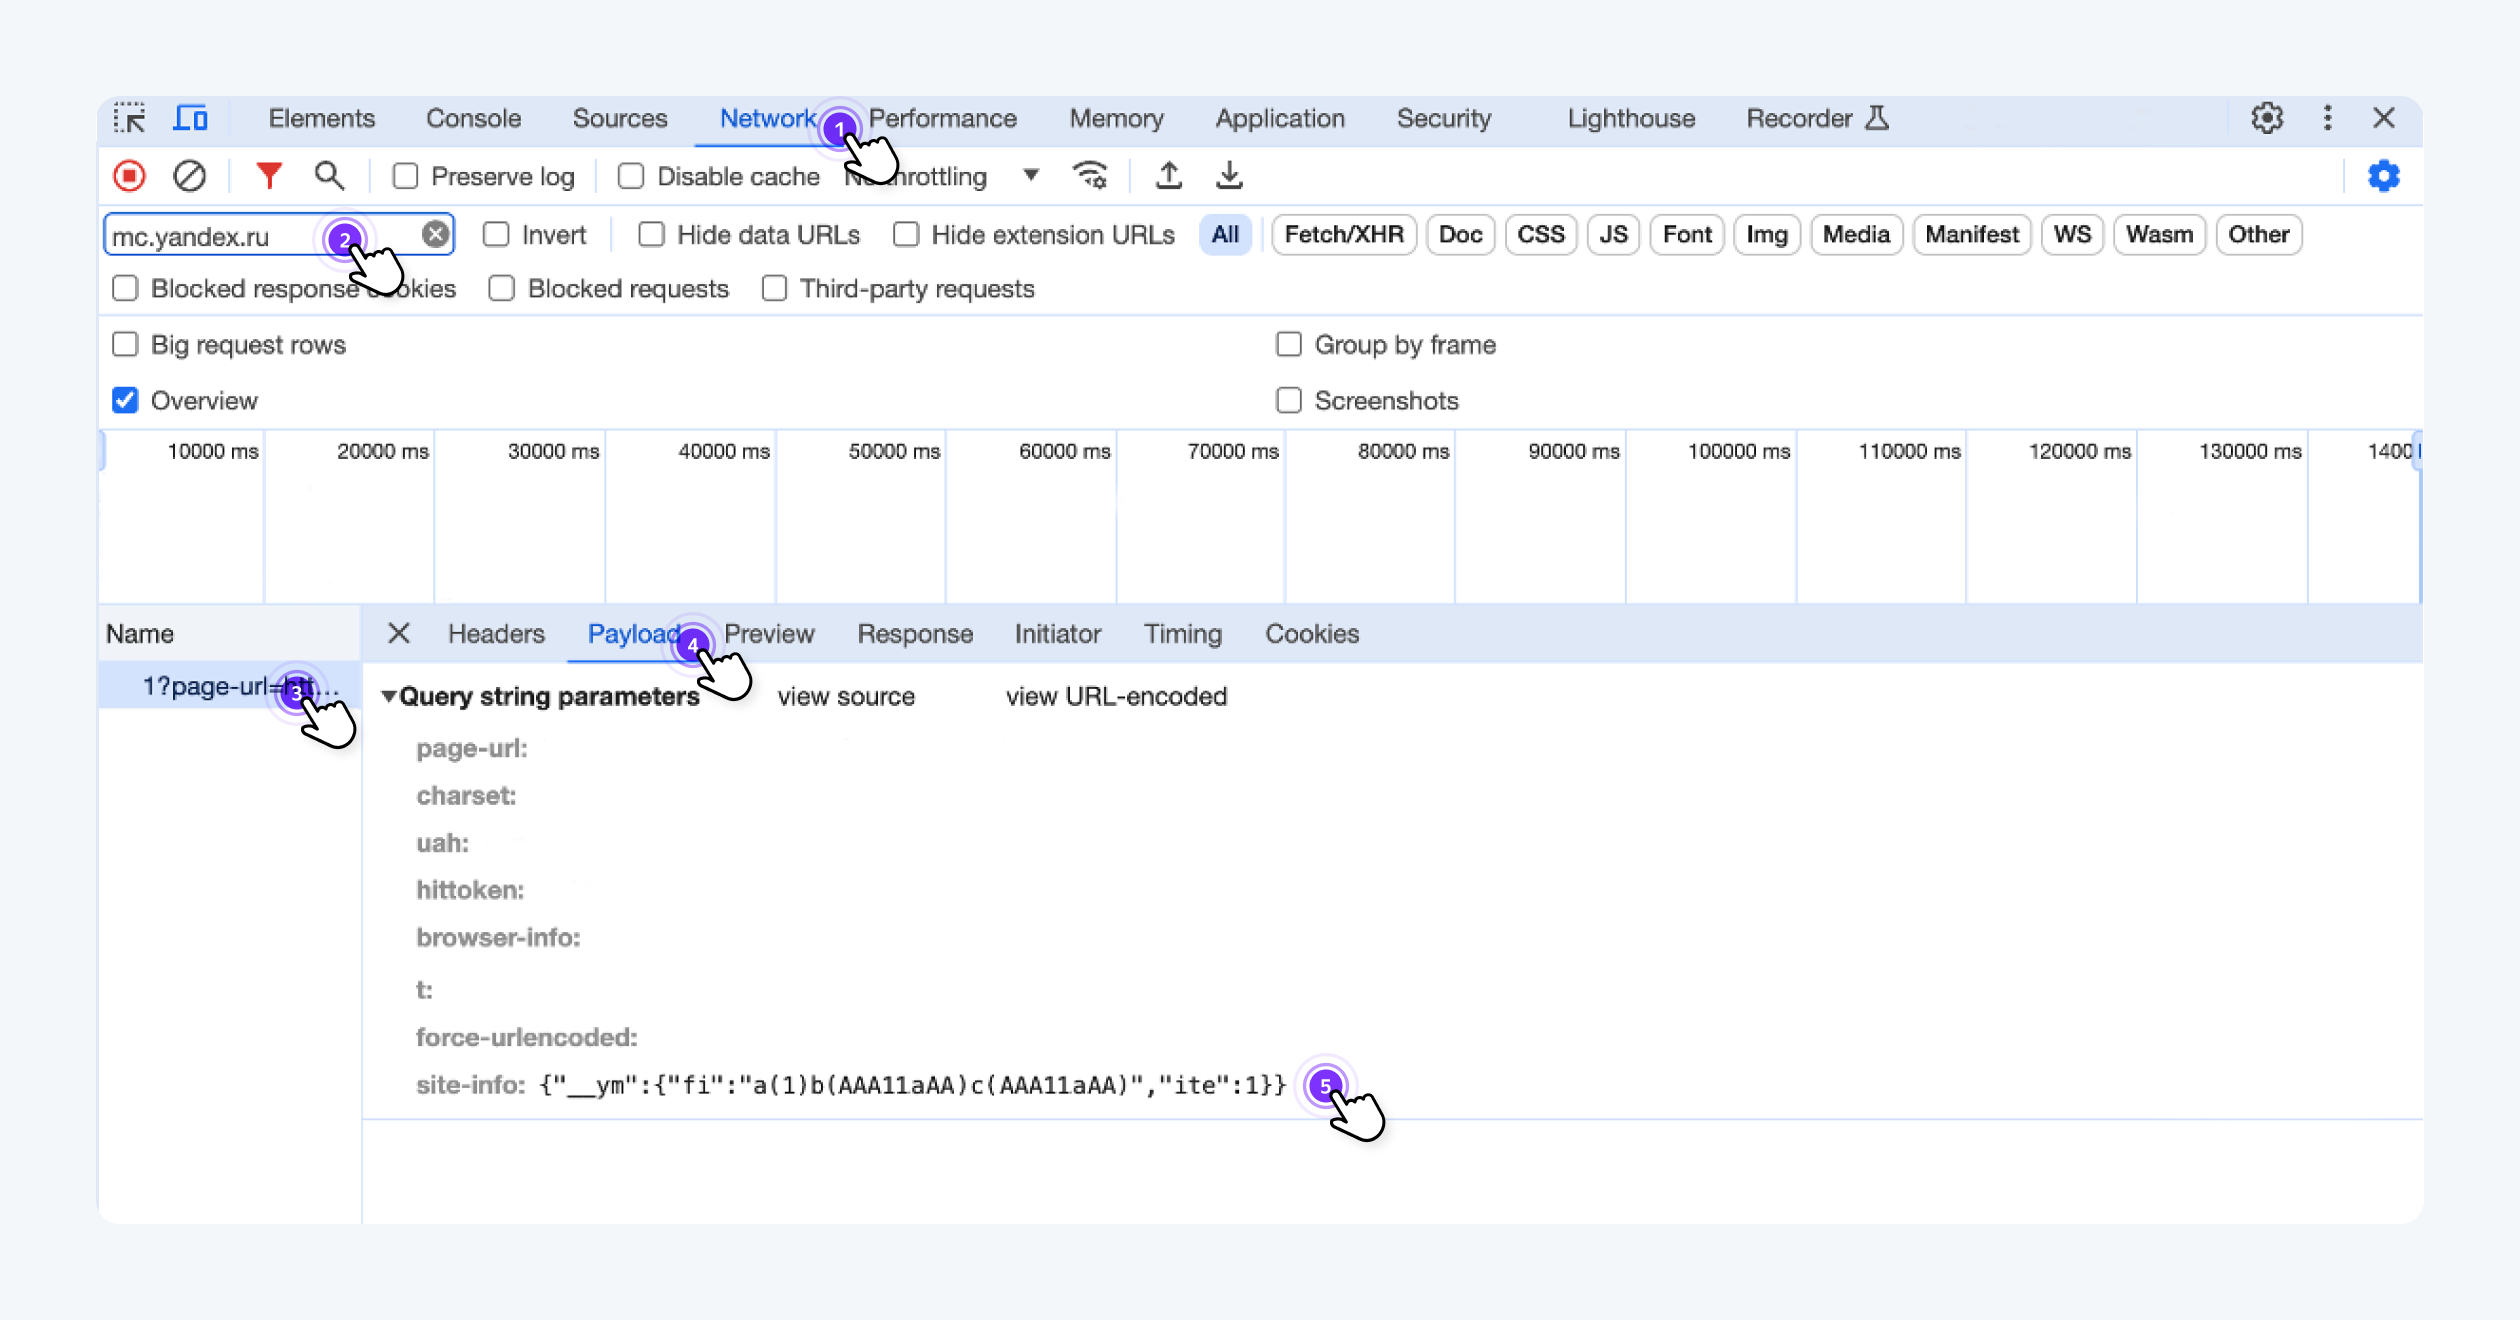
Task: Open the network conditions Wi-Fi icon
Action: [1090, 176]
